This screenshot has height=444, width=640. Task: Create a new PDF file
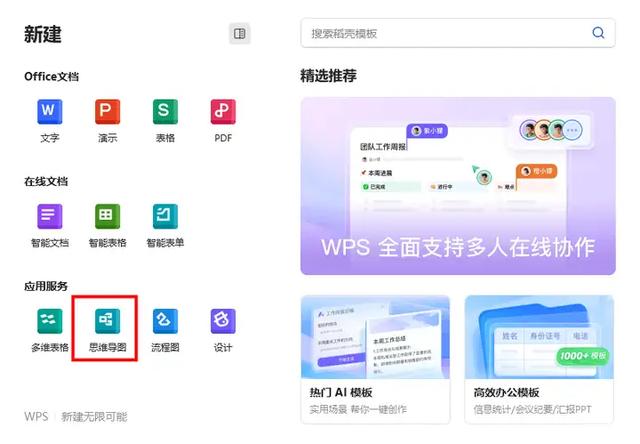[223, 120]
